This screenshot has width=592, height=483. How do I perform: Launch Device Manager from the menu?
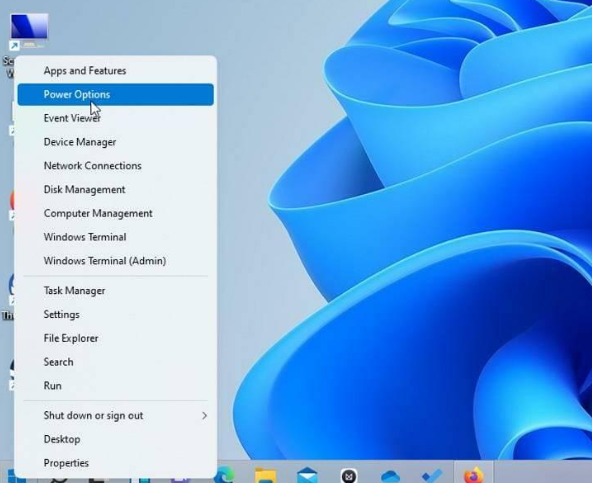point(116,142)
